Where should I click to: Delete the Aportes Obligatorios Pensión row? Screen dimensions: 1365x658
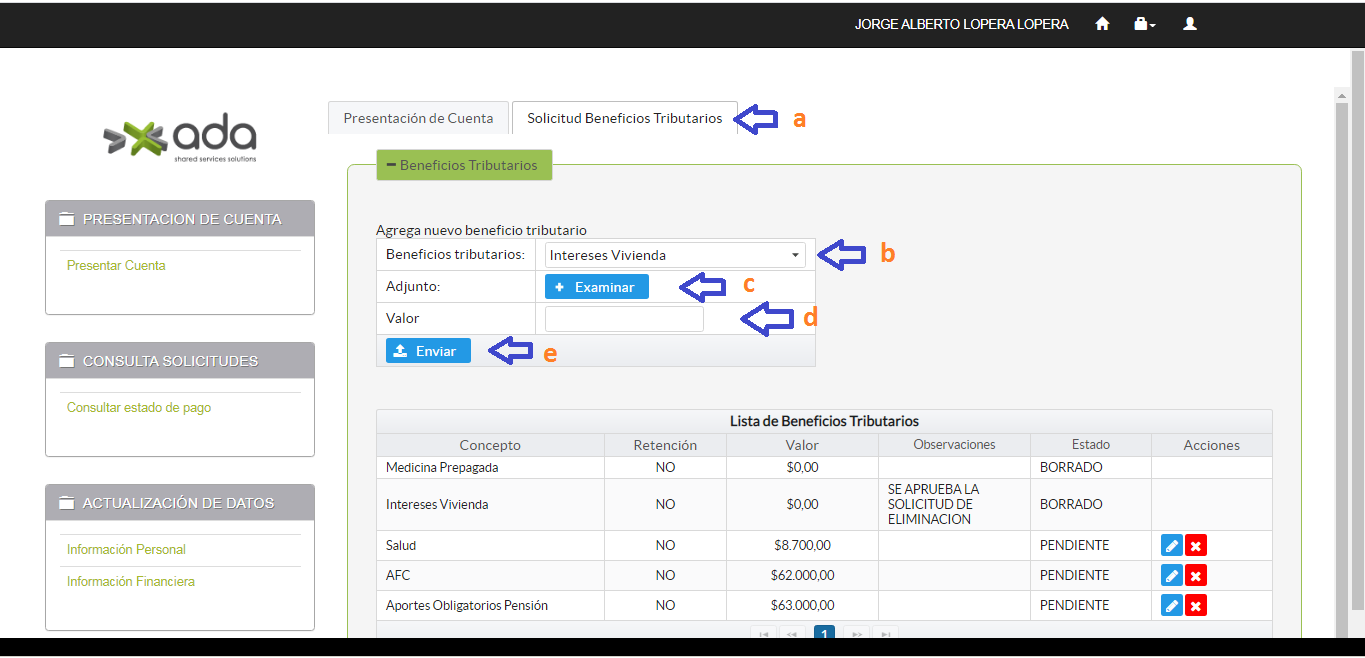[x=1196, y=606]
